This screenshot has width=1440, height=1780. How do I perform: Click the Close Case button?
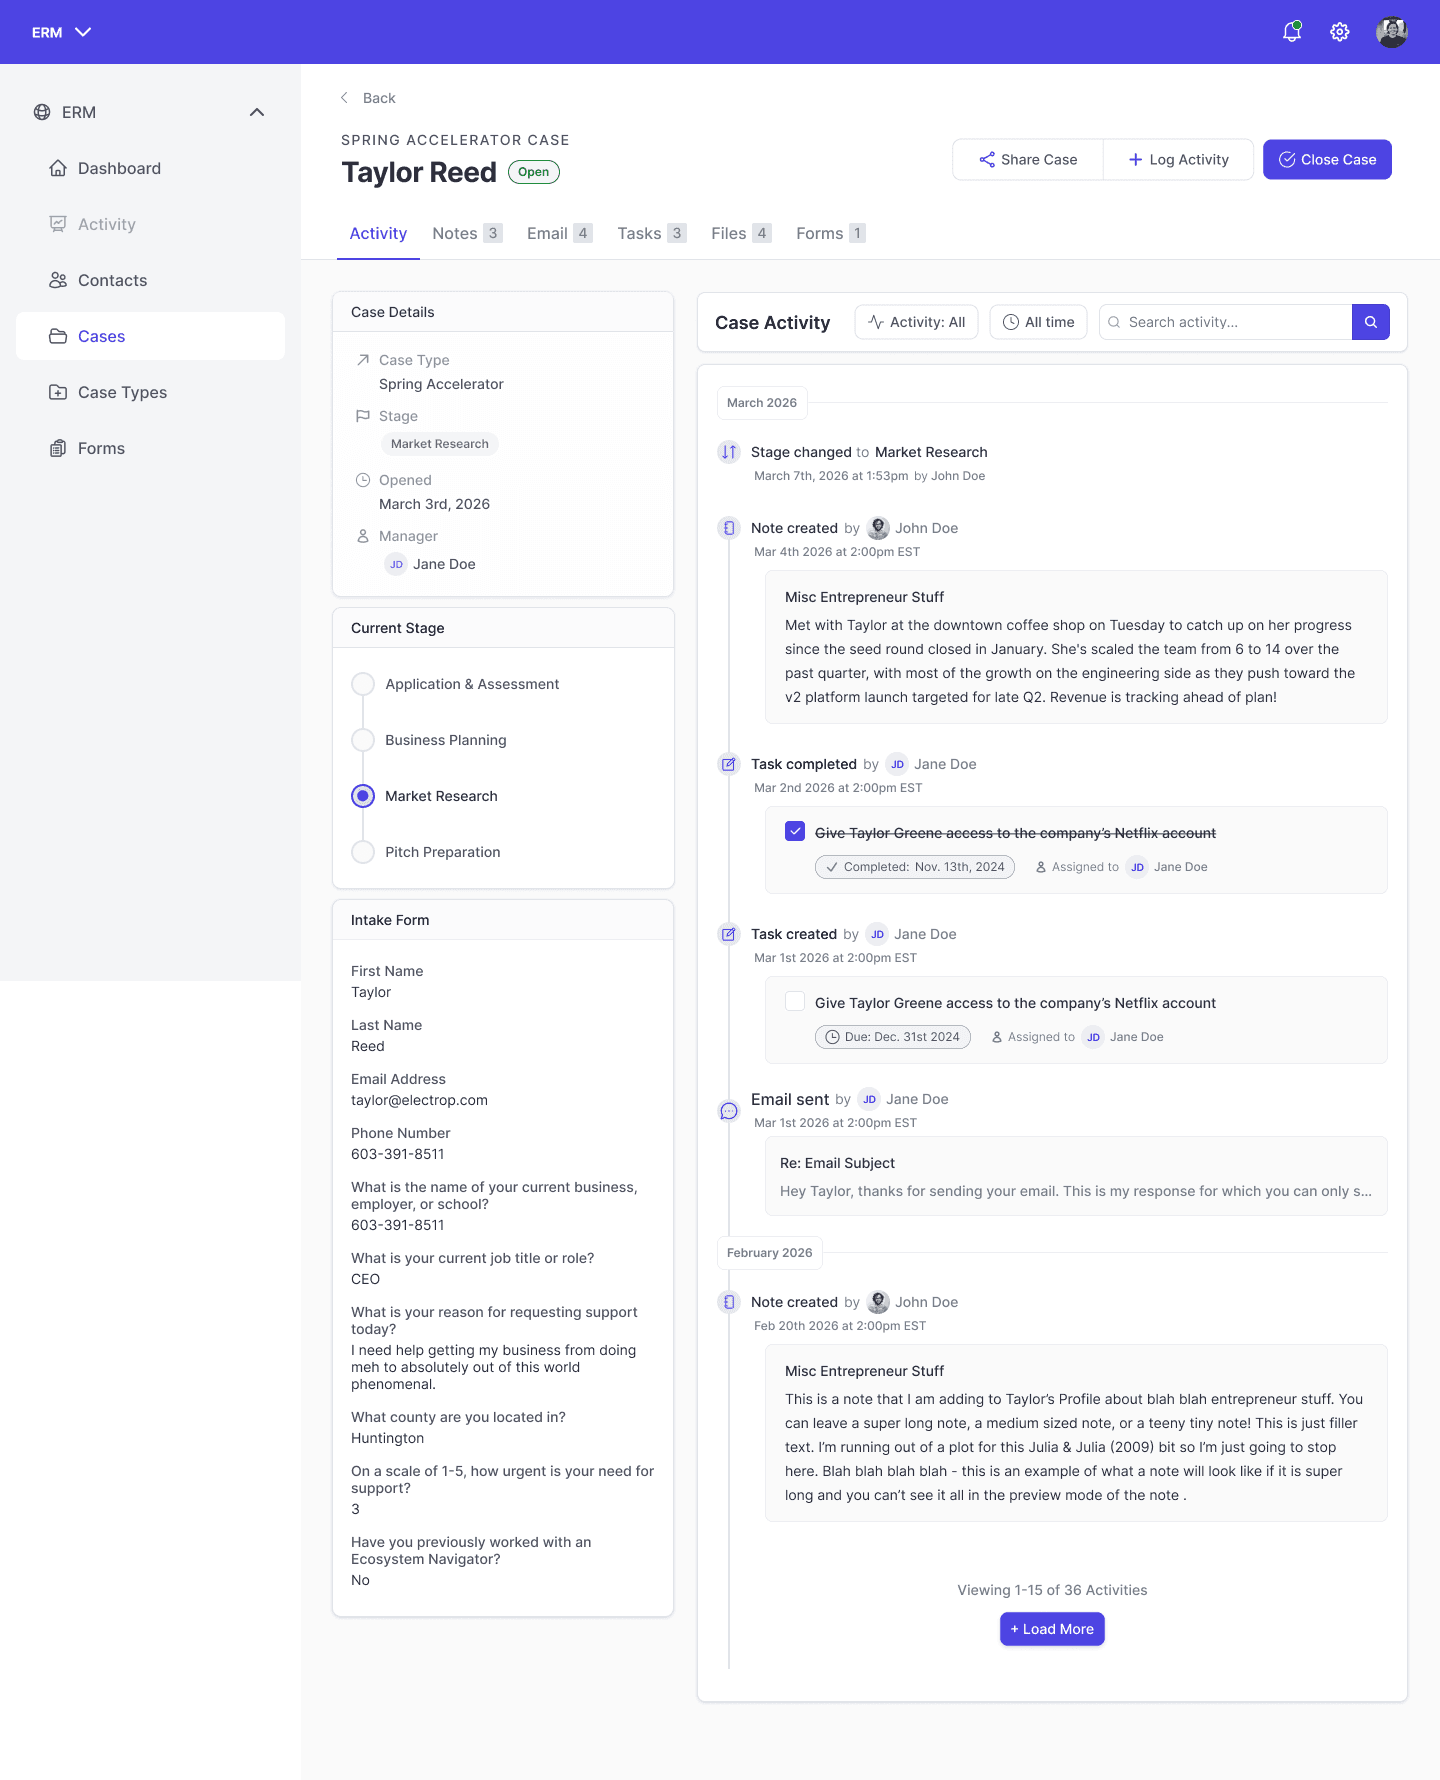(x=1327, y=160)
